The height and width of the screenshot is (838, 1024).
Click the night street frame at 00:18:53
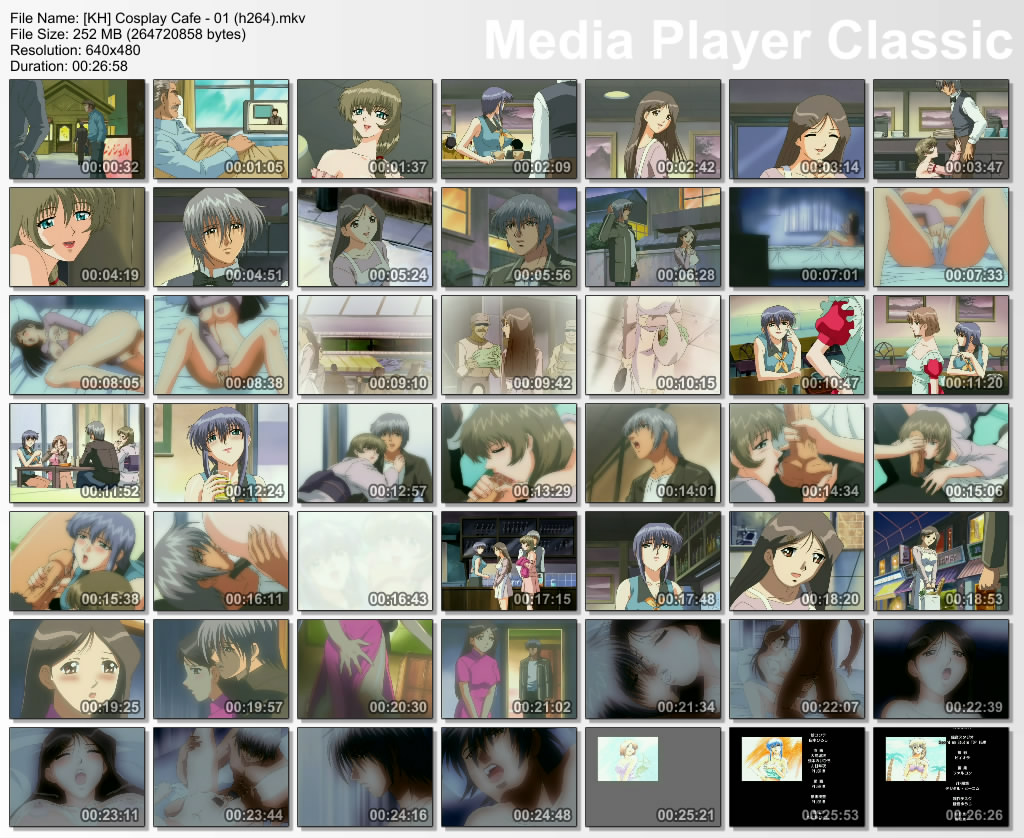coord(941,562)
